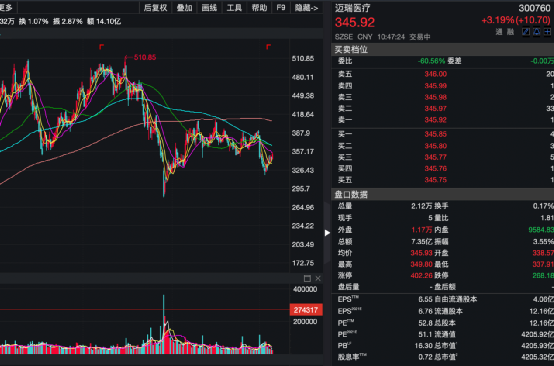Select the 卖二 345.97 ask row
554x366 pixels.
(x=442, y=108)
